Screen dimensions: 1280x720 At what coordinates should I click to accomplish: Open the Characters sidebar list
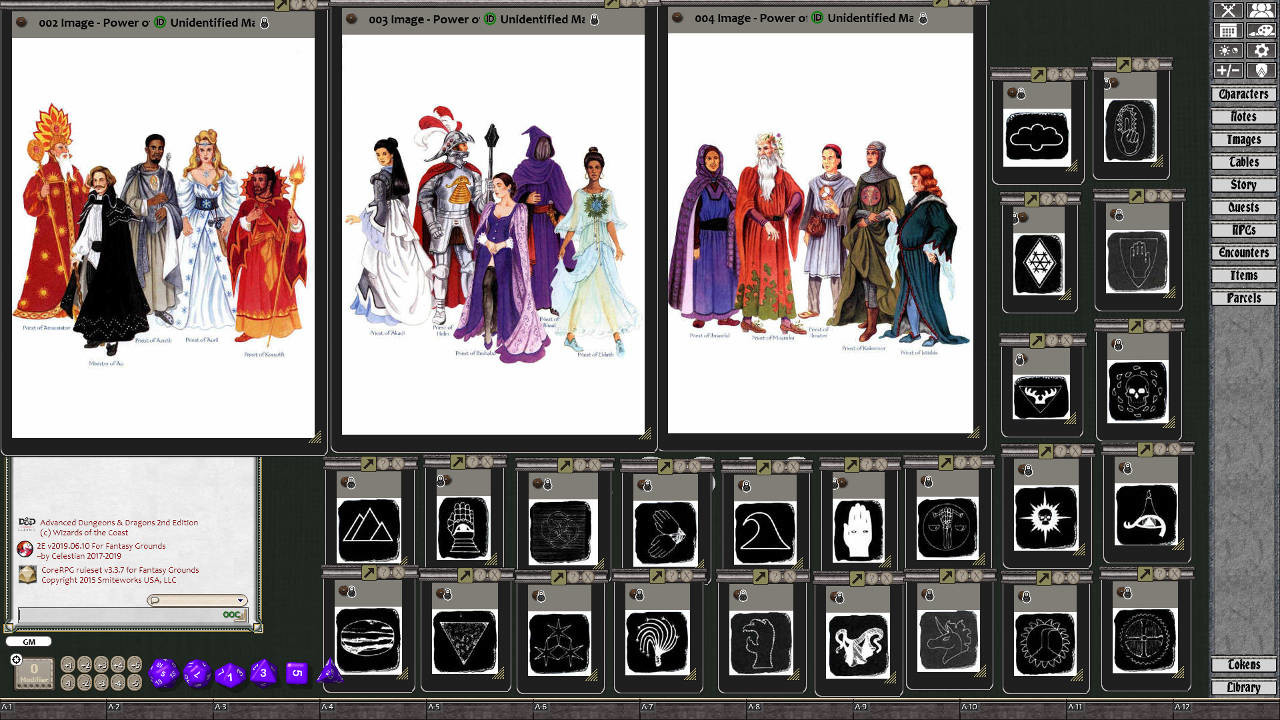1242,93
